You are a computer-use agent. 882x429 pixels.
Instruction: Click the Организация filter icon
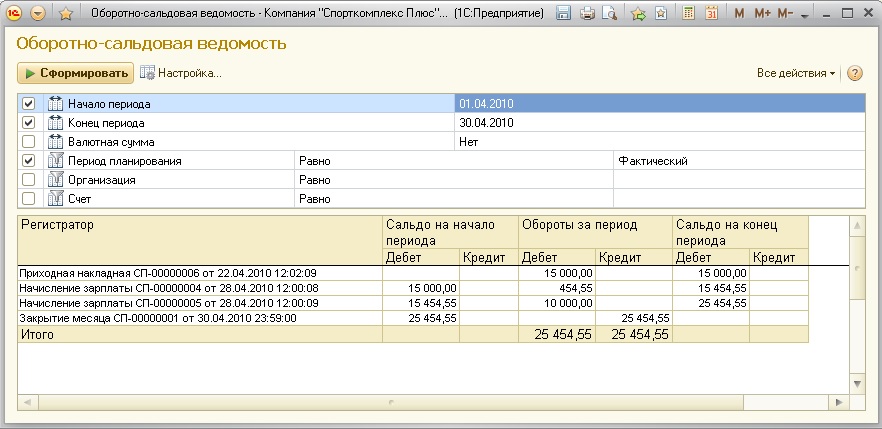coord(56,180)
